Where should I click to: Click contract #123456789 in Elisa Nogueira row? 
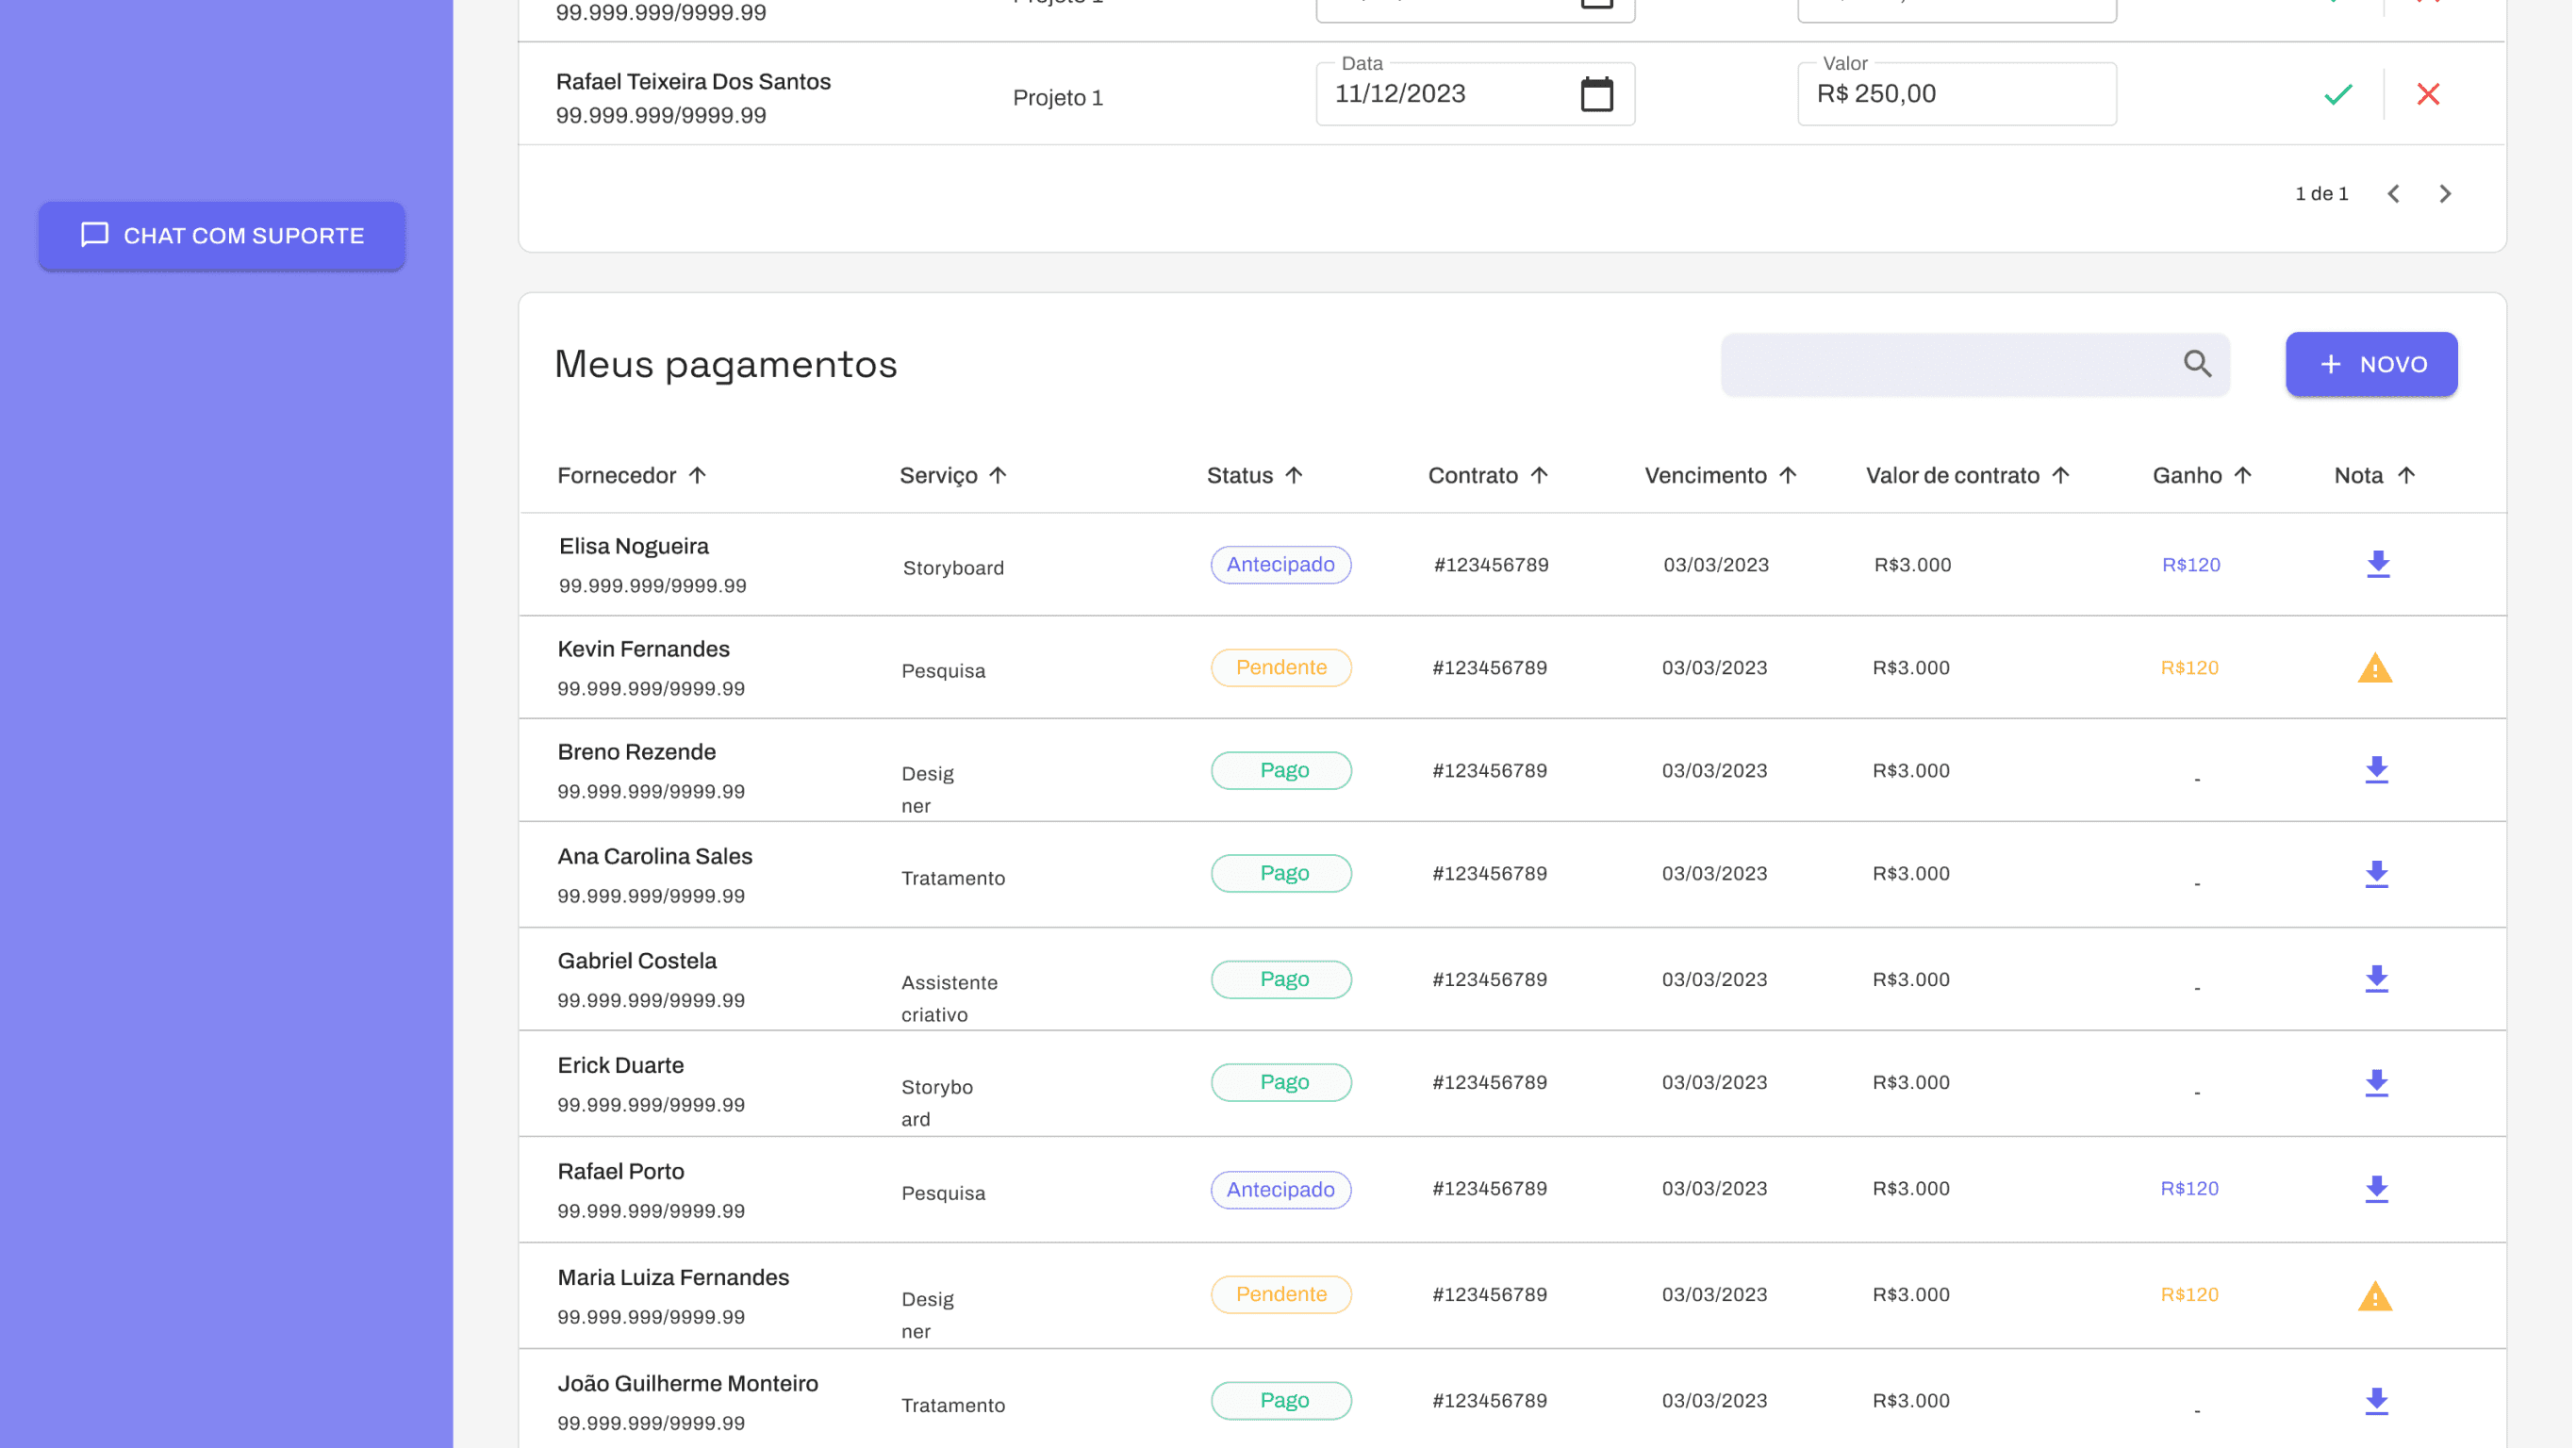(1490, 565)
